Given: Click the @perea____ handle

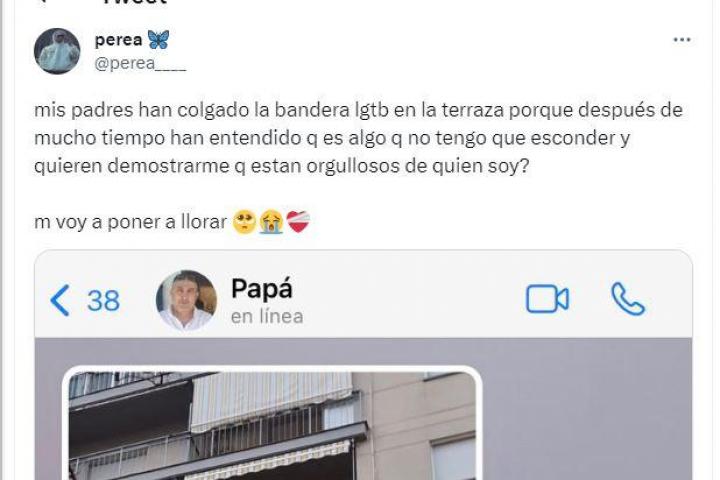Looking at the screenshot, I should pyautogui.click(x=140, y=63).
